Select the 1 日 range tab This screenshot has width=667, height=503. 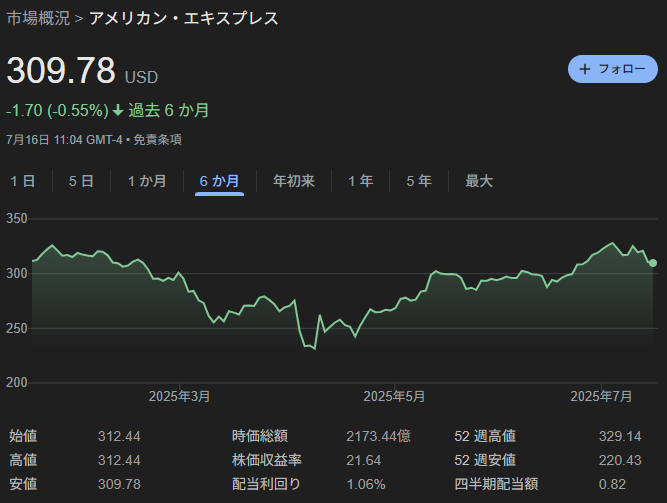coord(23,181)
